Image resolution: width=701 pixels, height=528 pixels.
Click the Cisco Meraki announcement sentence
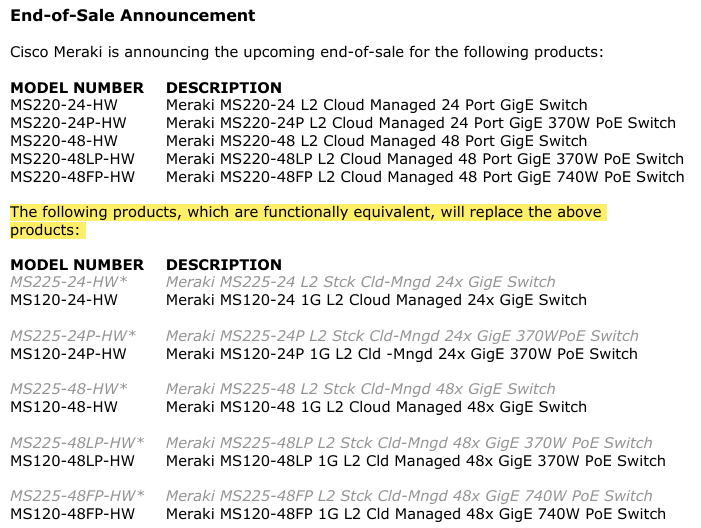(307, 52)
